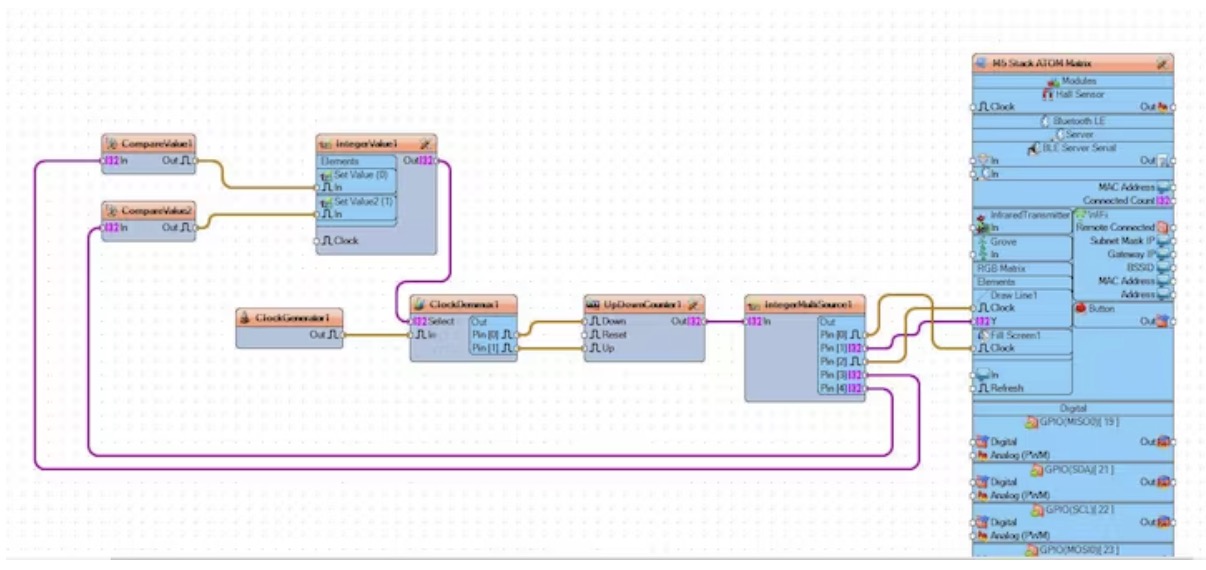Click UpDownCounter1 Reset input pin
The image size is (1206, 570).
tap(587, 335)
